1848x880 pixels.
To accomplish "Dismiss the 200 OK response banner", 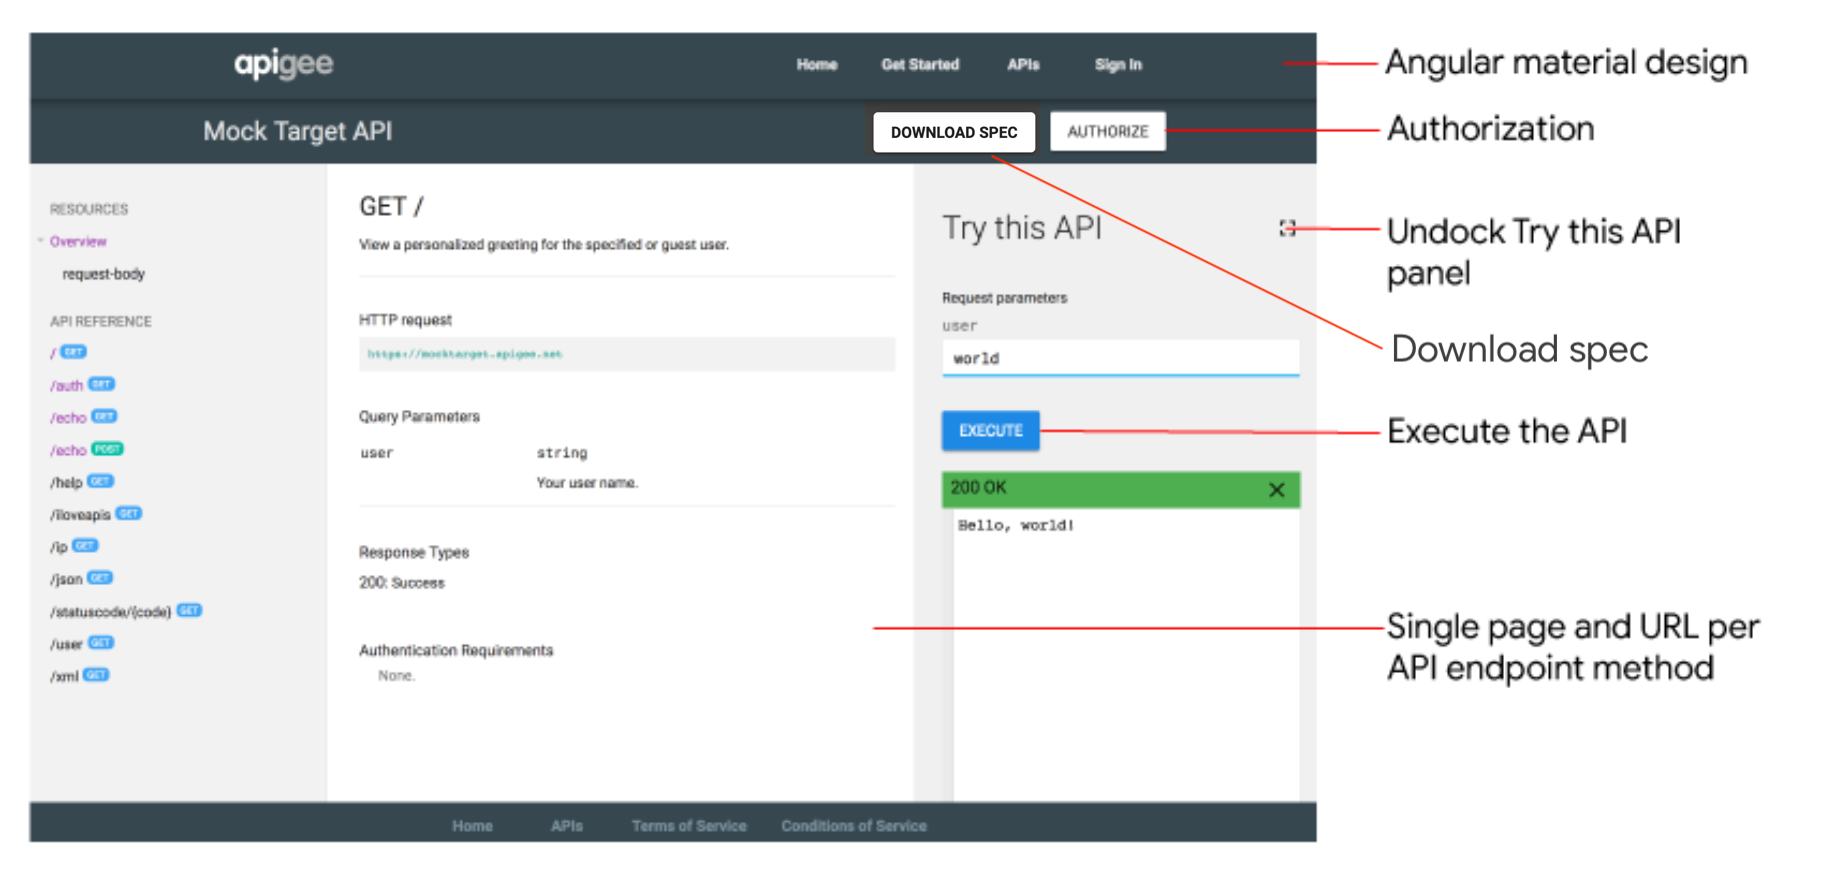I will point(1276,489).
